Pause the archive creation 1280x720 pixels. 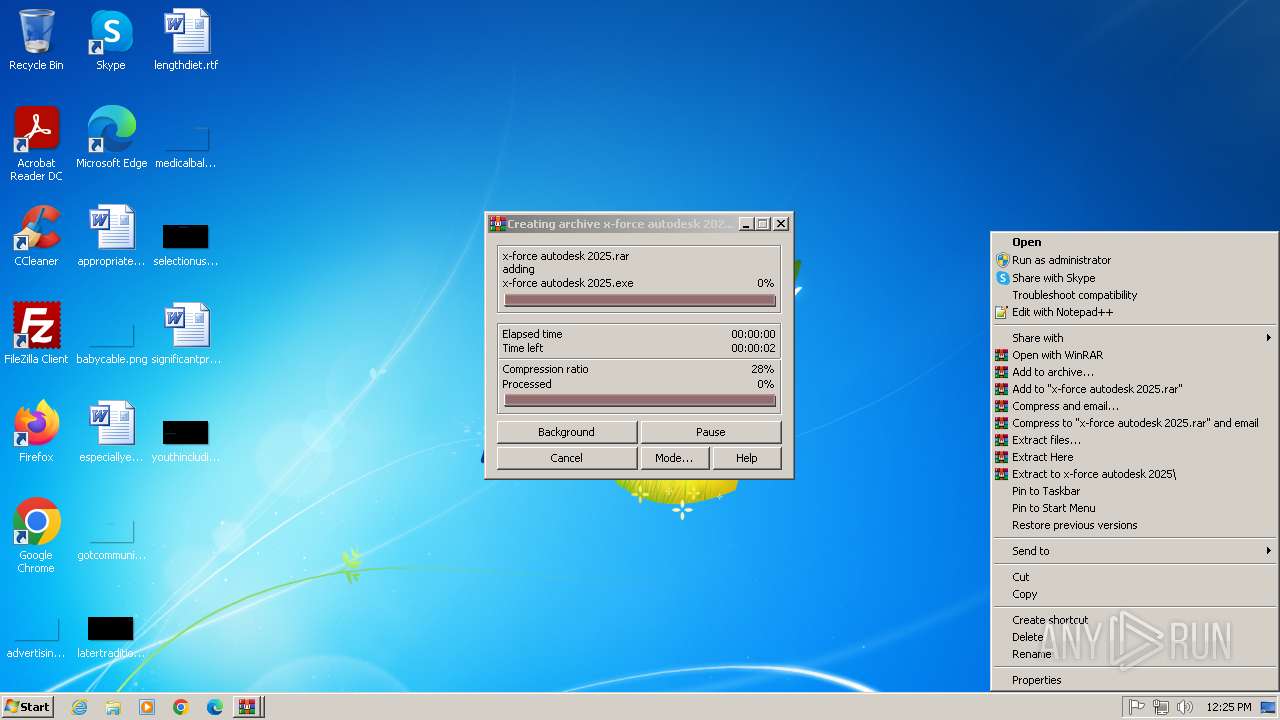pos(710,432)
